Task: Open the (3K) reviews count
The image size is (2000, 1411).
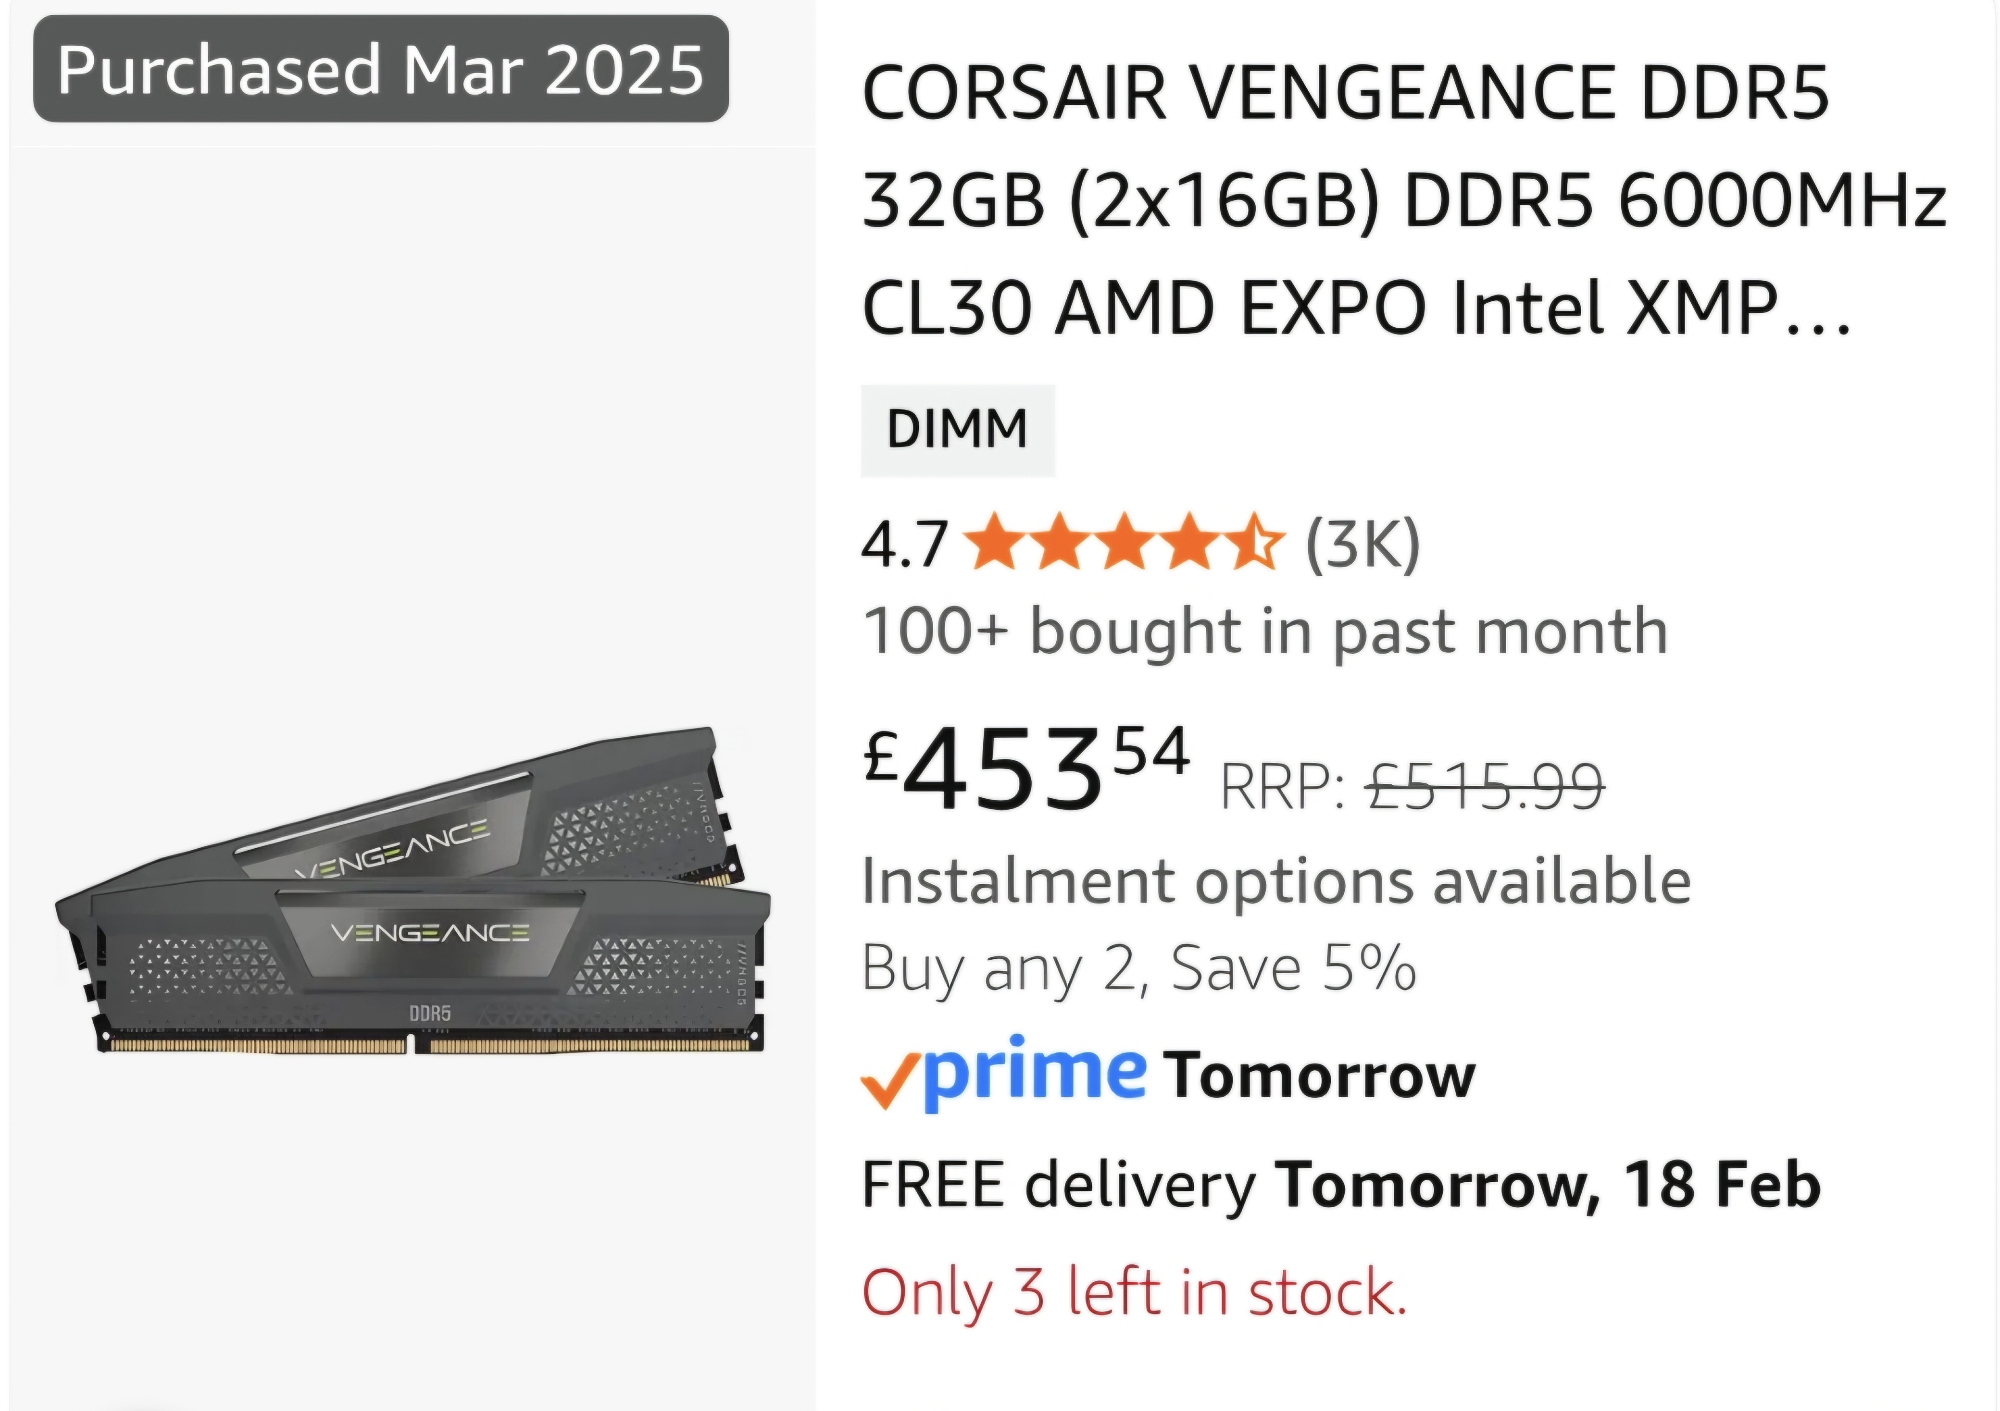Action: (x=1363, y=544)
